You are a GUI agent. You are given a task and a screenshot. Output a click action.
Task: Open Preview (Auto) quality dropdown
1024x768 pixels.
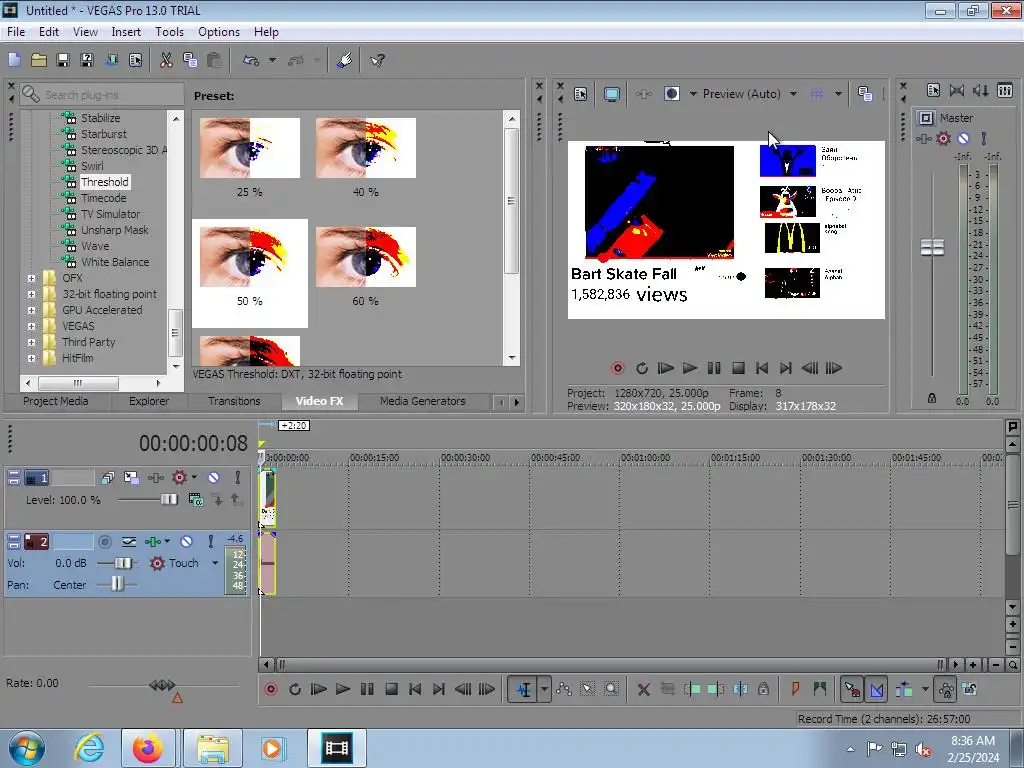pyautogui.click(x=793, y=94)
